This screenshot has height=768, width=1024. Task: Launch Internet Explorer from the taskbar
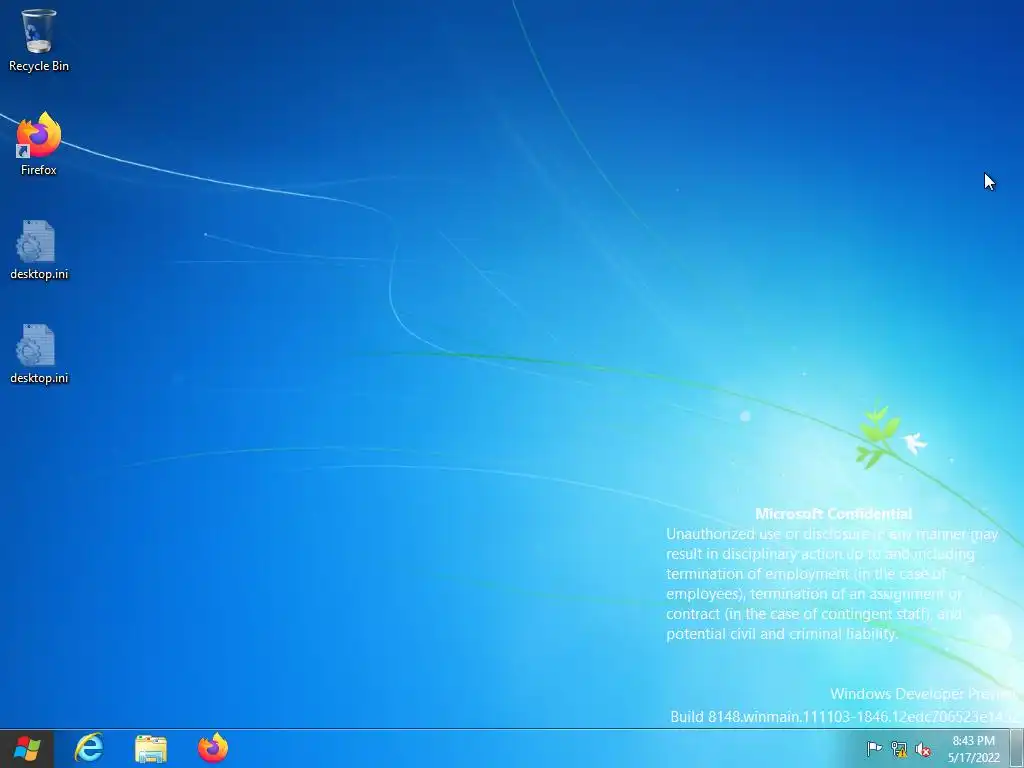pos(89,748)
